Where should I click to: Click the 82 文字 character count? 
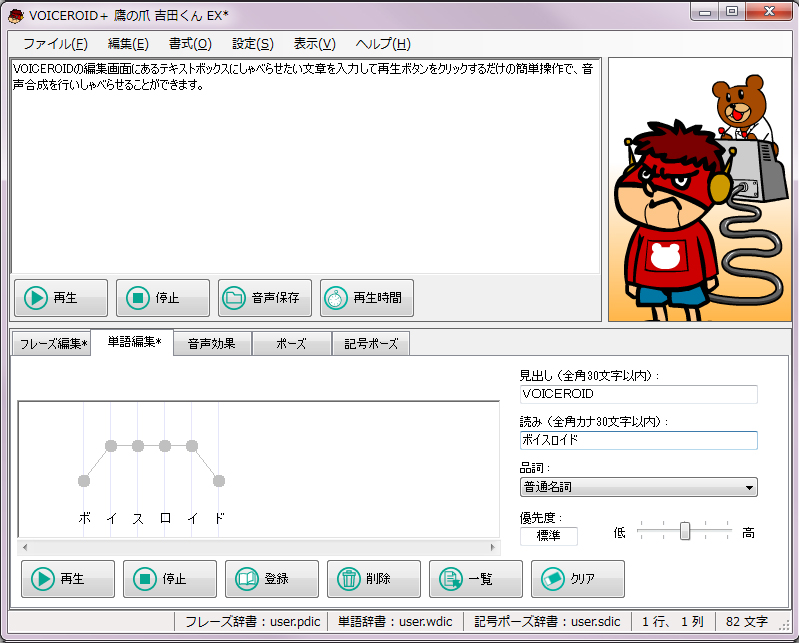point(747,622)
